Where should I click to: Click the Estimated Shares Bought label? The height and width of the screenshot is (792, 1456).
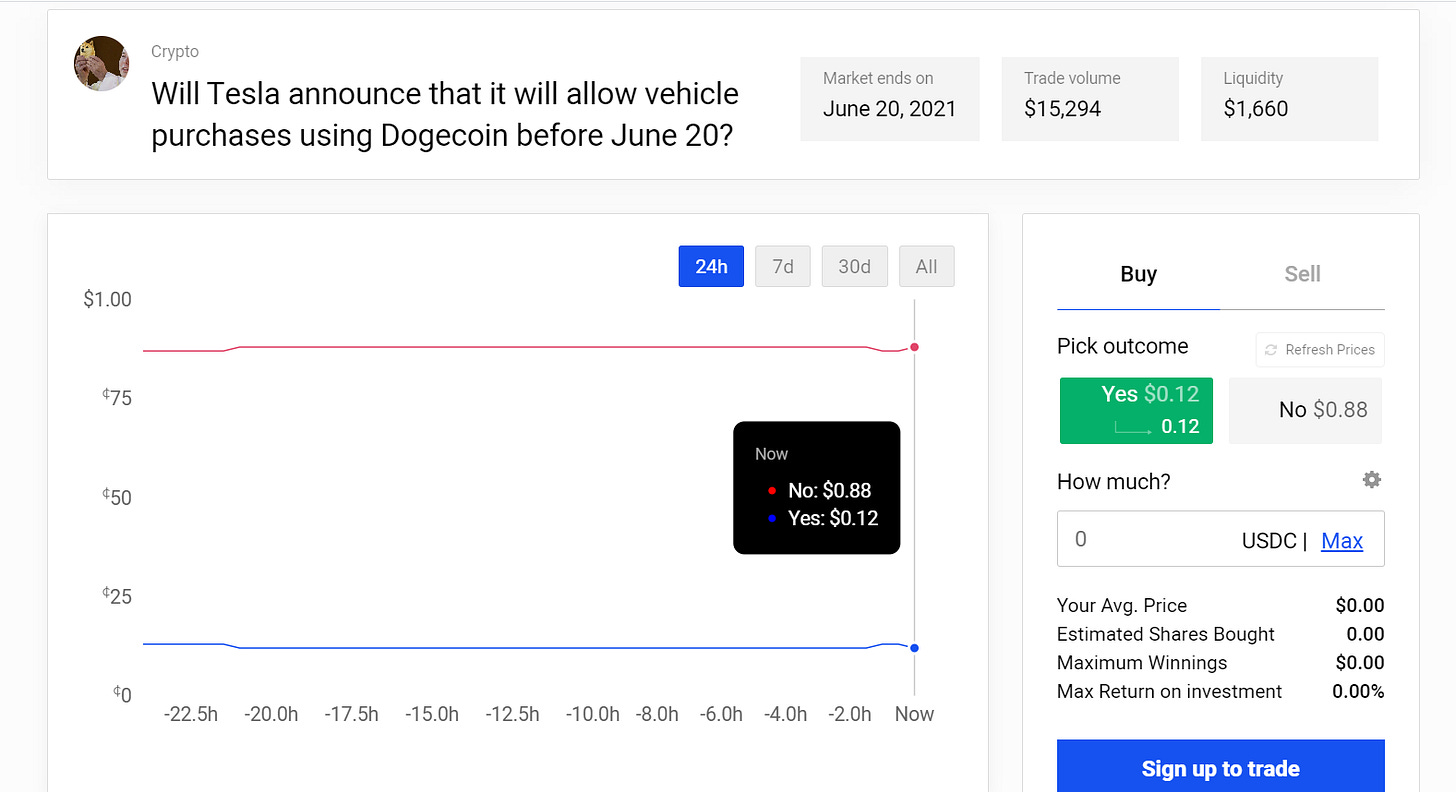coord(1166,634)
